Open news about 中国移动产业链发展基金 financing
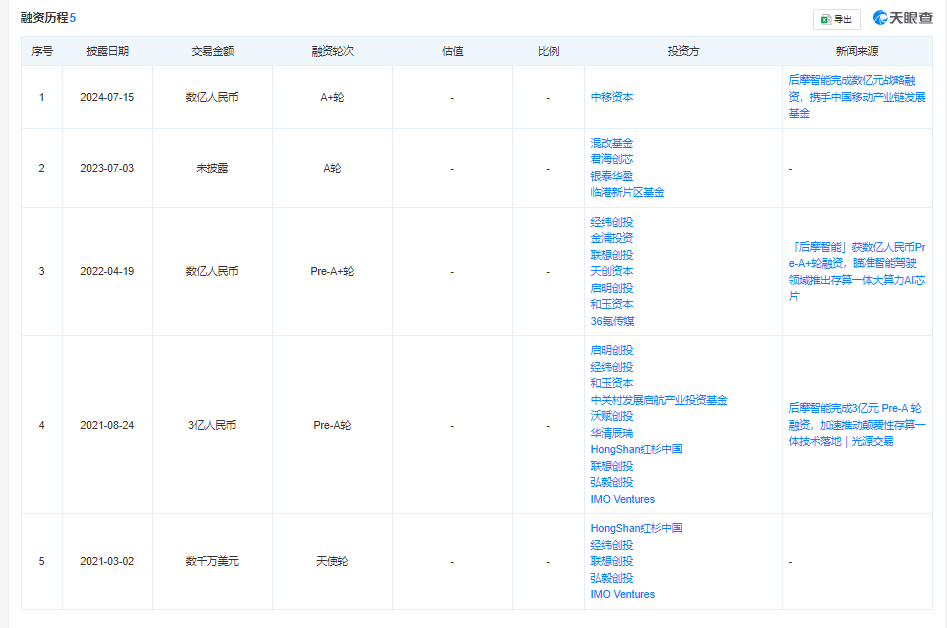The image size is (947, 628). point(857,97)
